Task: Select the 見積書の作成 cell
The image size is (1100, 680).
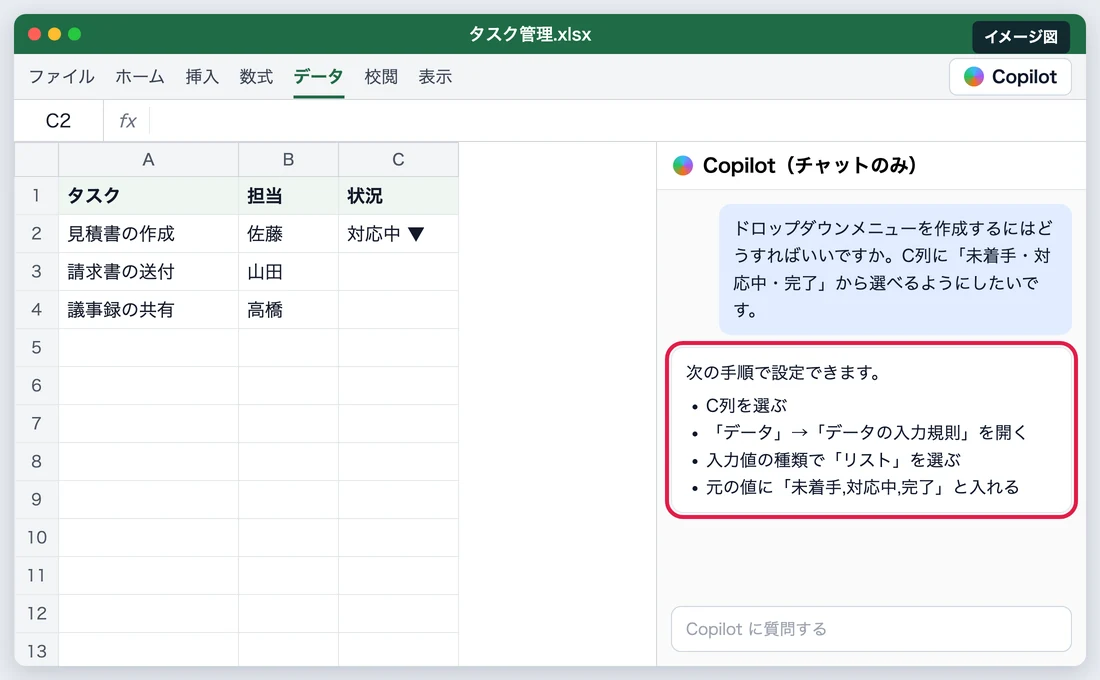Action: coord(148,234)
